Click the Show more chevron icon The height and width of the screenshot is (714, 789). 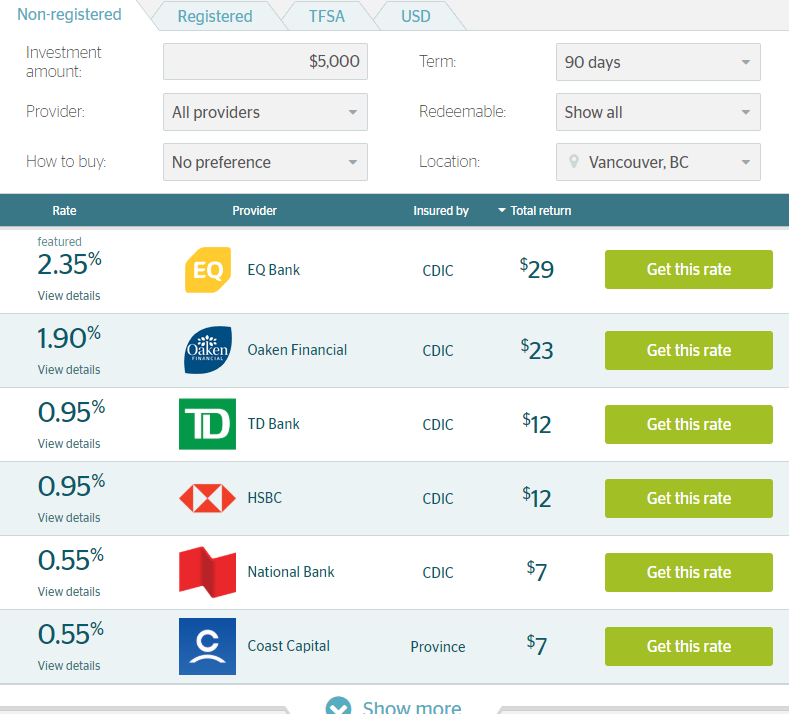339,707
